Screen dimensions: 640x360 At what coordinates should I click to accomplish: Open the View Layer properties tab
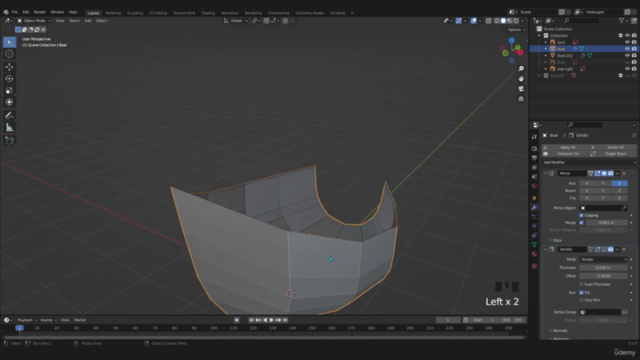[x=534, y=167]
